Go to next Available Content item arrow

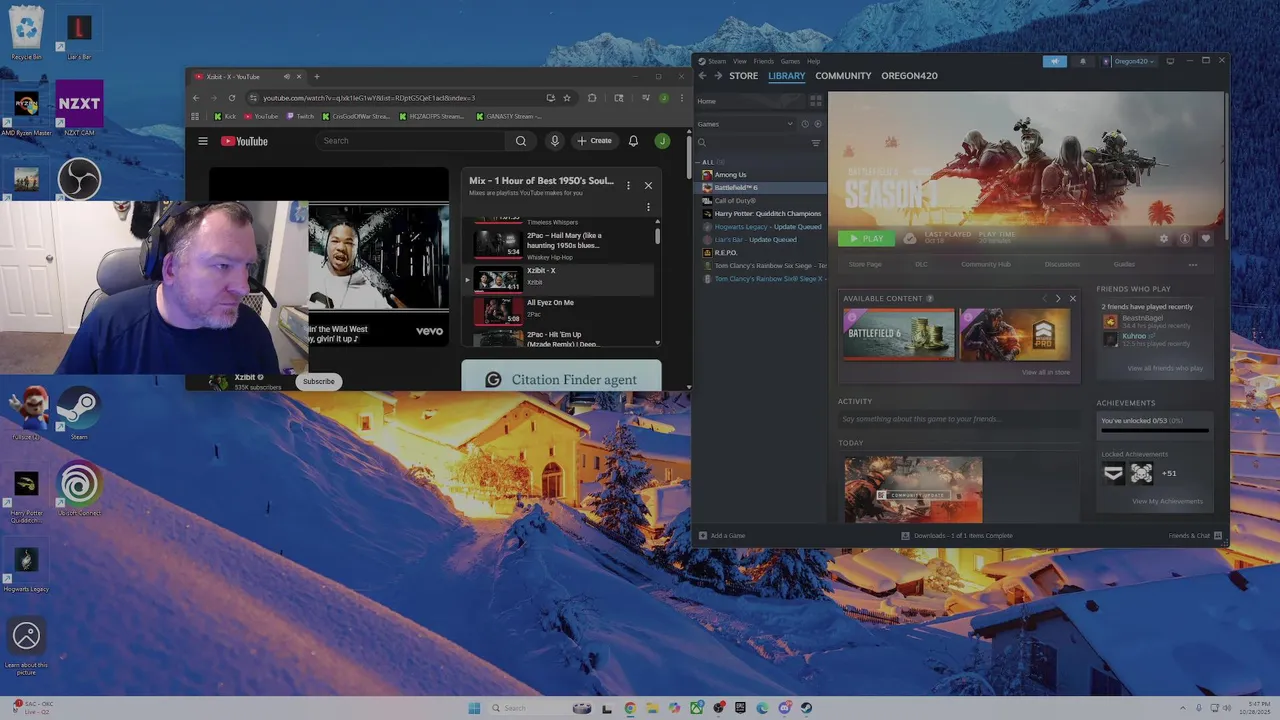pyautogui.click(x=1058, y=298)
